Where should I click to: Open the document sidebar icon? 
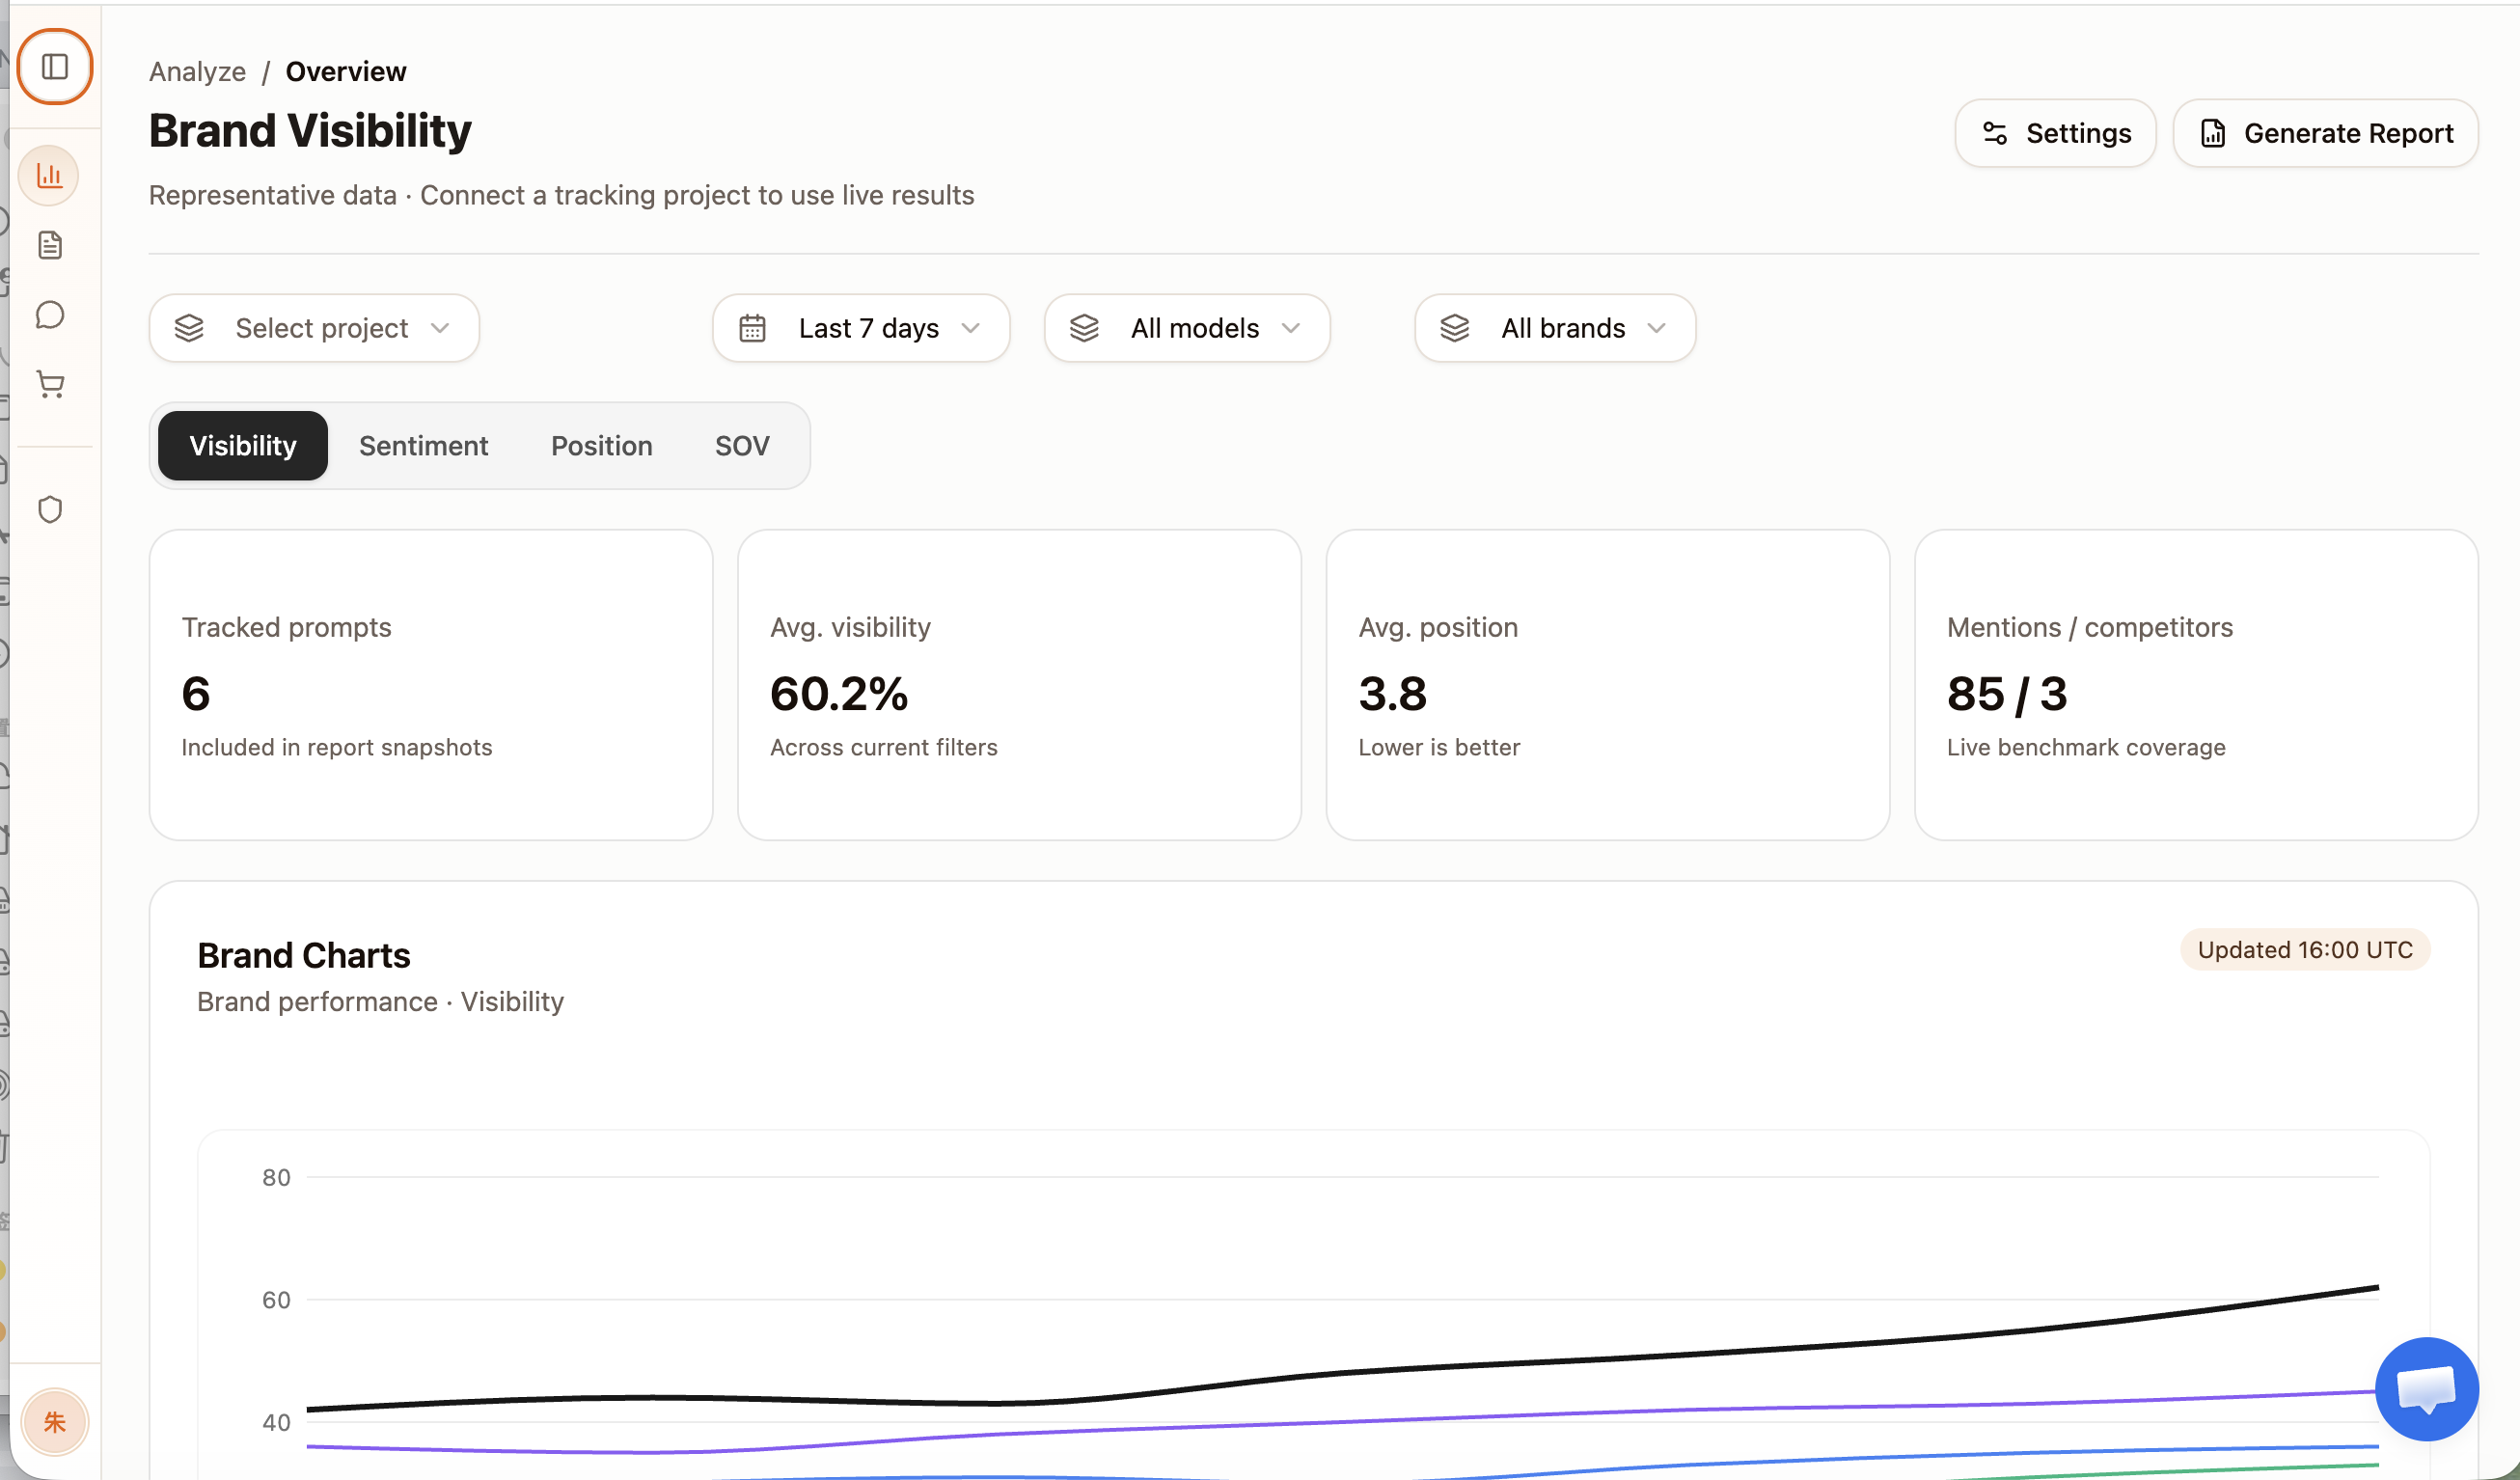pos(50,245)
